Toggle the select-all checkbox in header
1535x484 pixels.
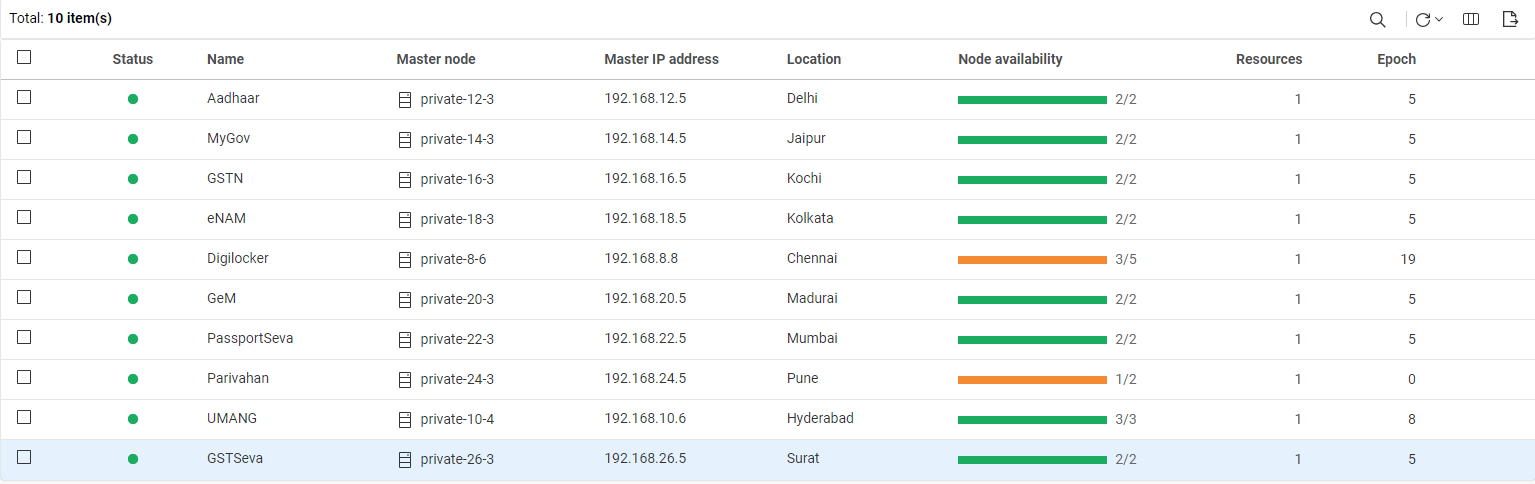coord(24,58)
